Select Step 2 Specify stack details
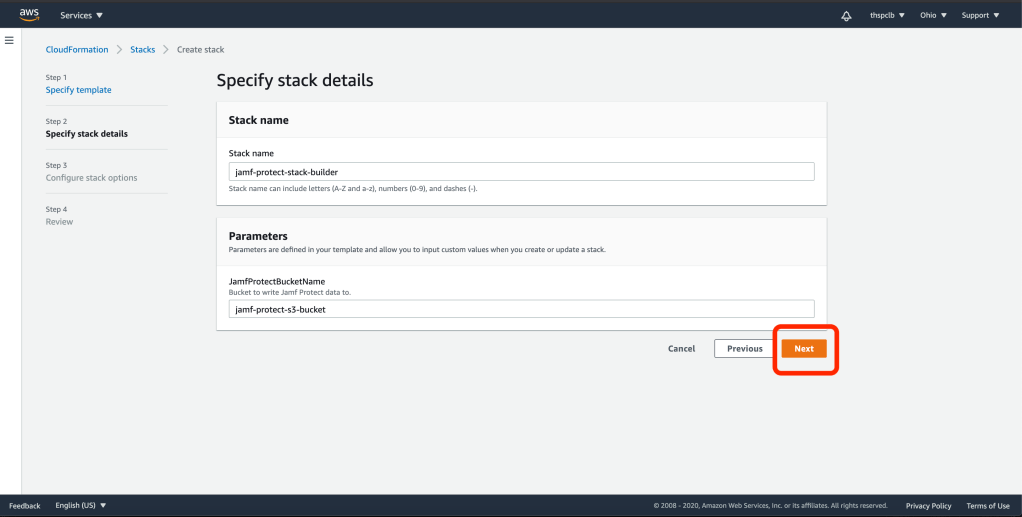Image resolution: width=1022 pixels, height=517 pixels. click(x=87, y=134)
